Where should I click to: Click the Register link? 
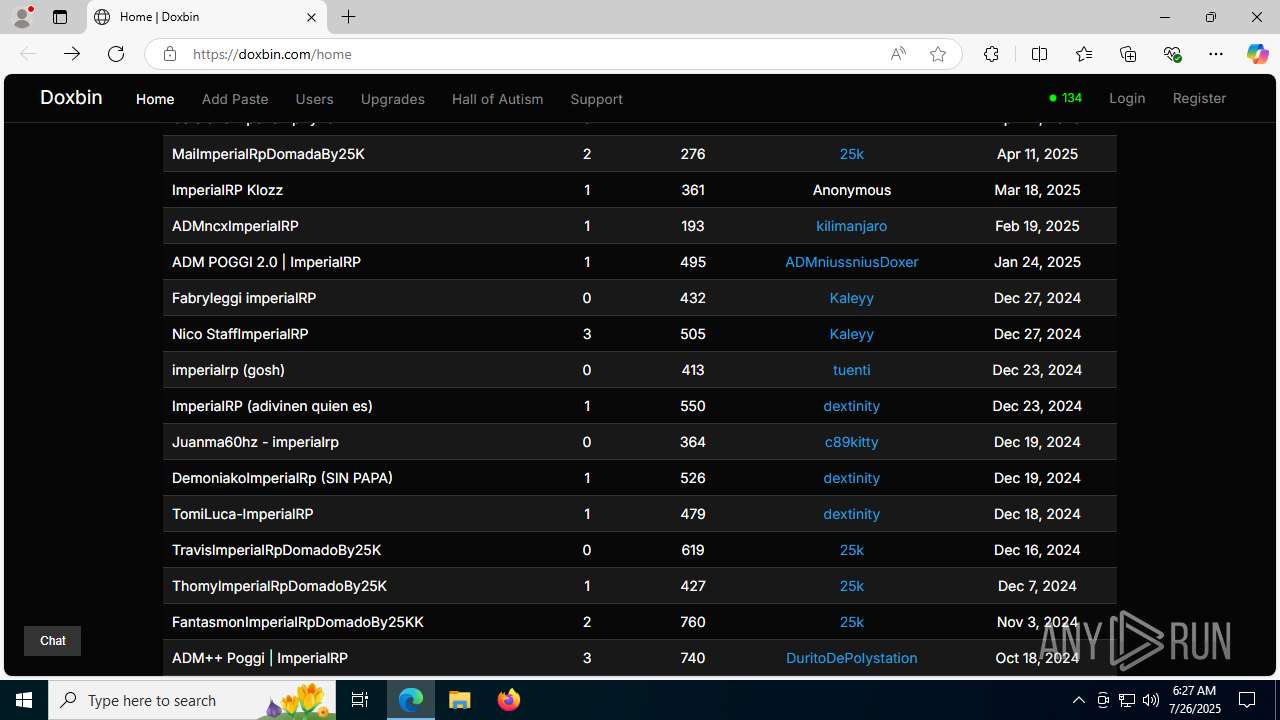pos(1199,98)
